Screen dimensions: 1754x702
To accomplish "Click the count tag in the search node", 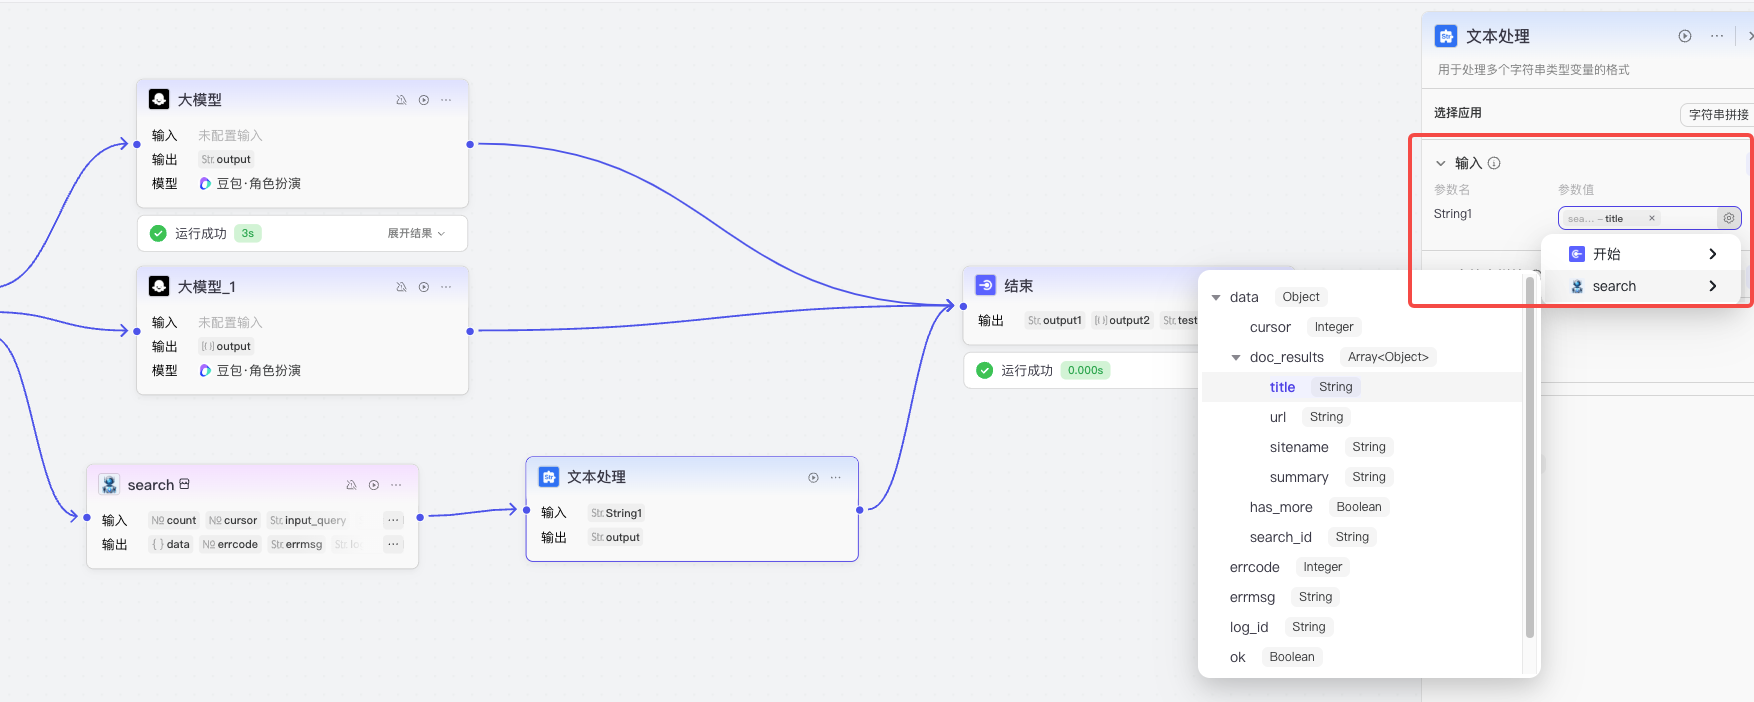I will click(x=174, y=520).
